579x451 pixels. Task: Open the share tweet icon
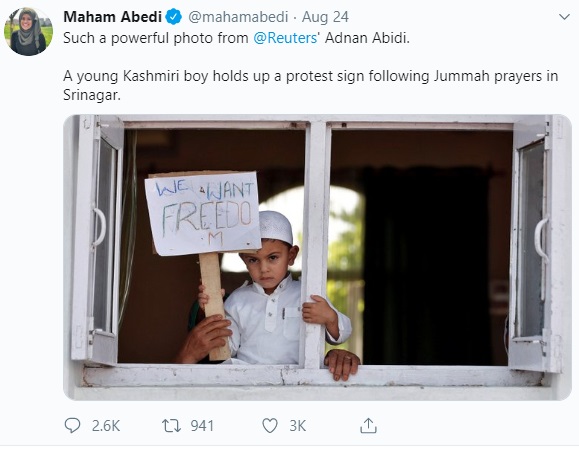point(368,426)
